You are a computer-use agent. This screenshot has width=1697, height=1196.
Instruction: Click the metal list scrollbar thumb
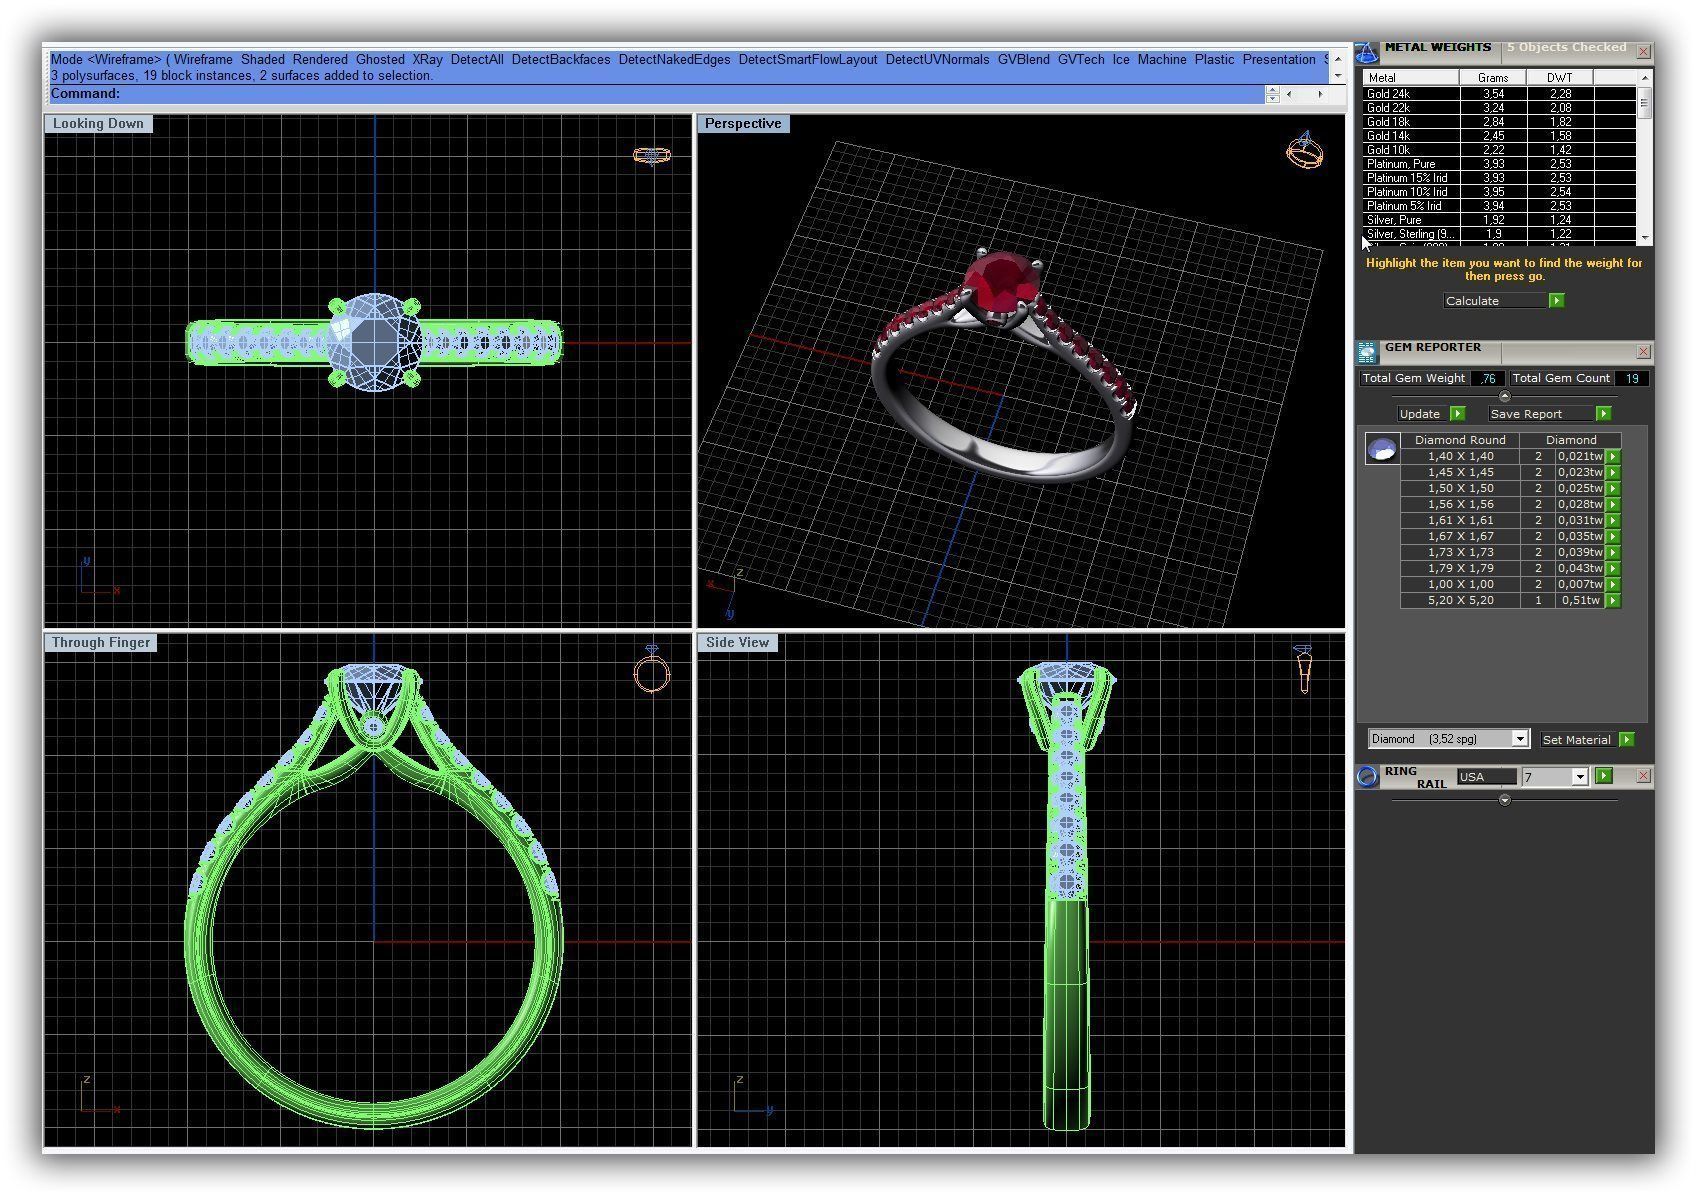coord(1643,102)
